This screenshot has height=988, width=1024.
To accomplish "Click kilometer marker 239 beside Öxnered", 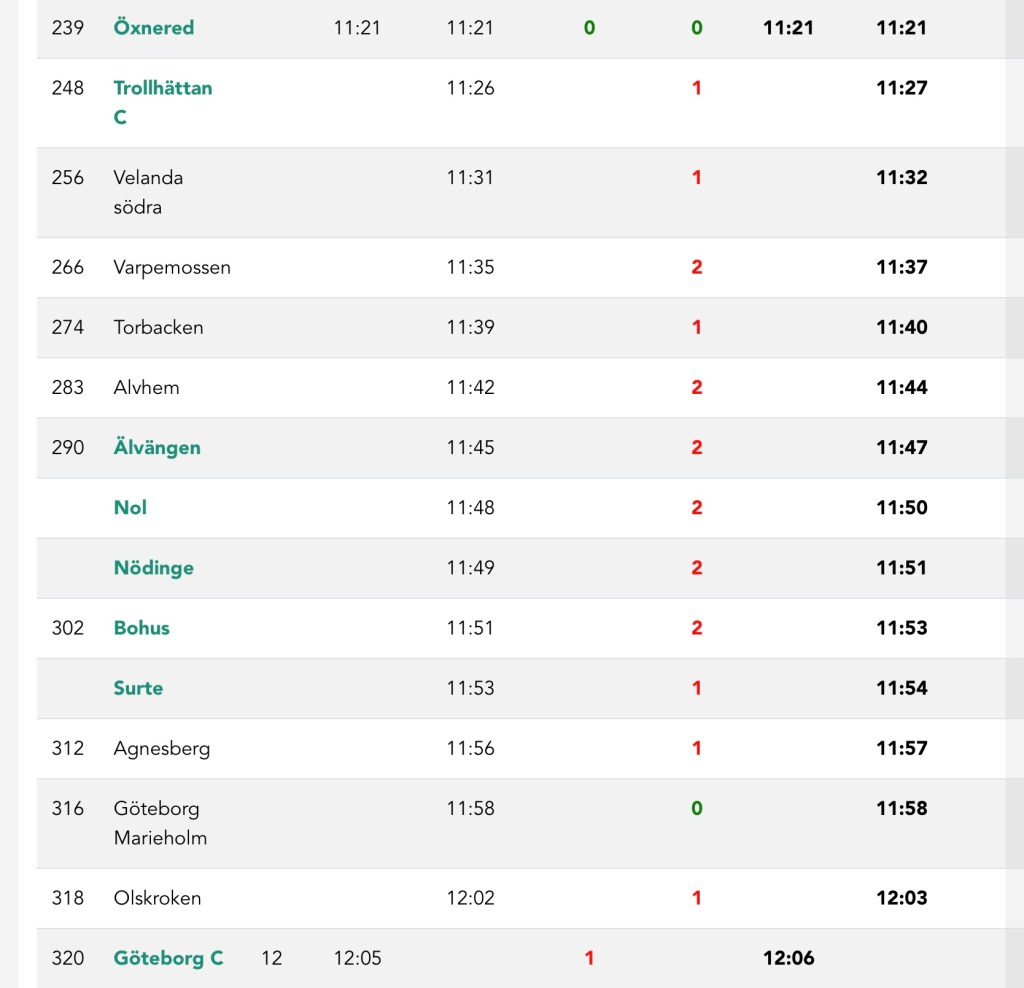I will click(x=68, y=28).
